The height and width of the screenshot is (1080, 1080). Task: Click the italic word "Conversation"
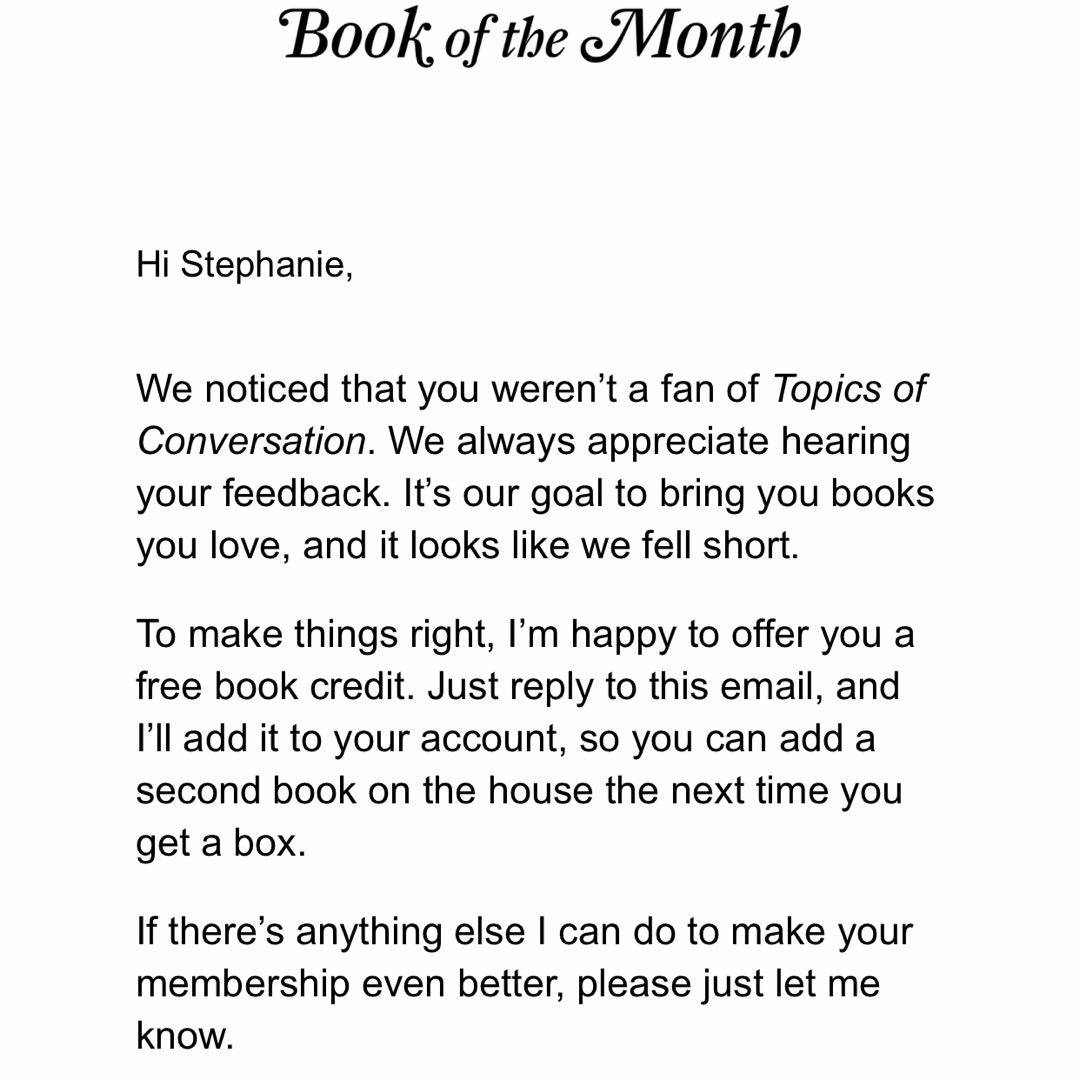point(251,441)
